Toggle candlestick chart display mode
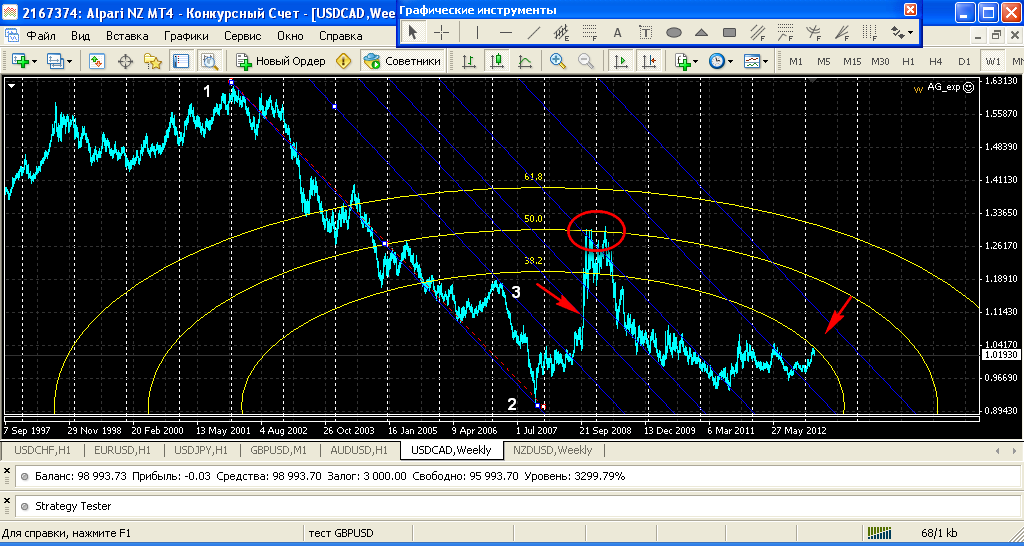Image resolution: width=1024 pixels, height=546 pixels. [496, 61]
